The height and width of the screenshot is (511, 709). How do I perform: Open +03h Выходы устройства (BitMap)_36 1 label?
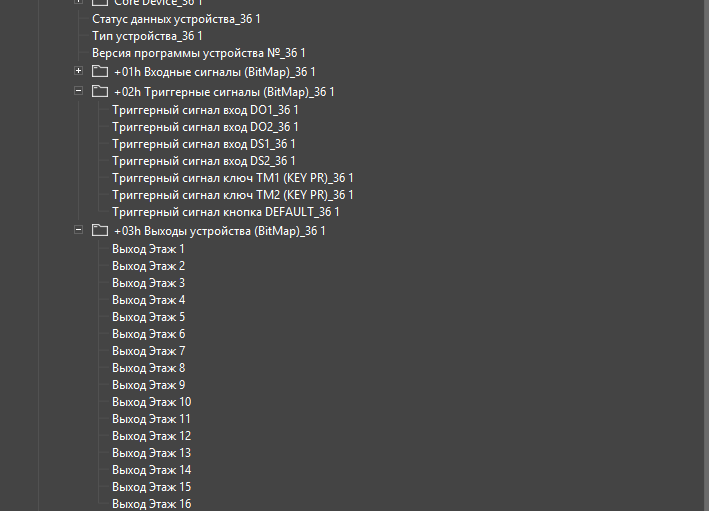click(x=220, y=231)
